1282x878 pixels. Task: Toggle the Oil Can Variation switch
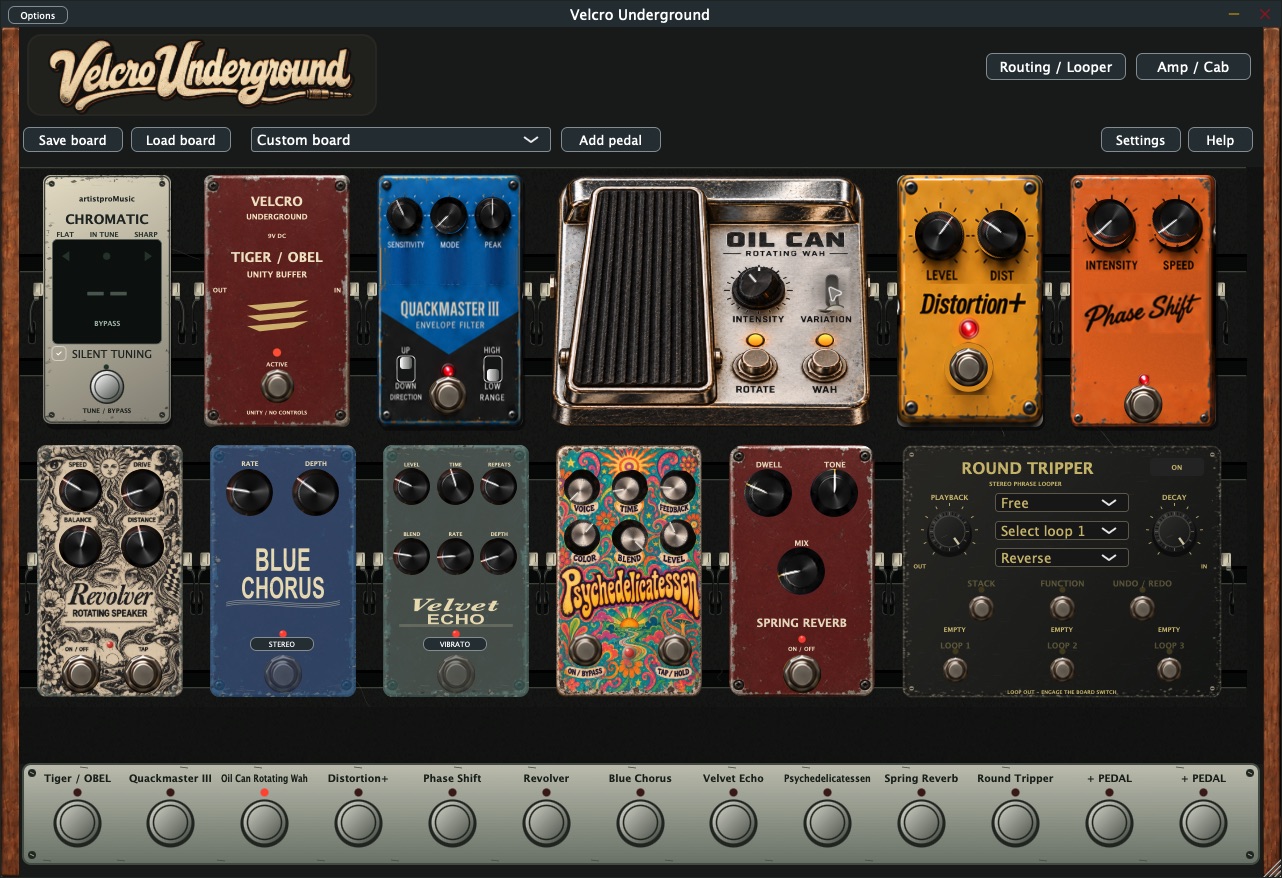click(833, 293)
